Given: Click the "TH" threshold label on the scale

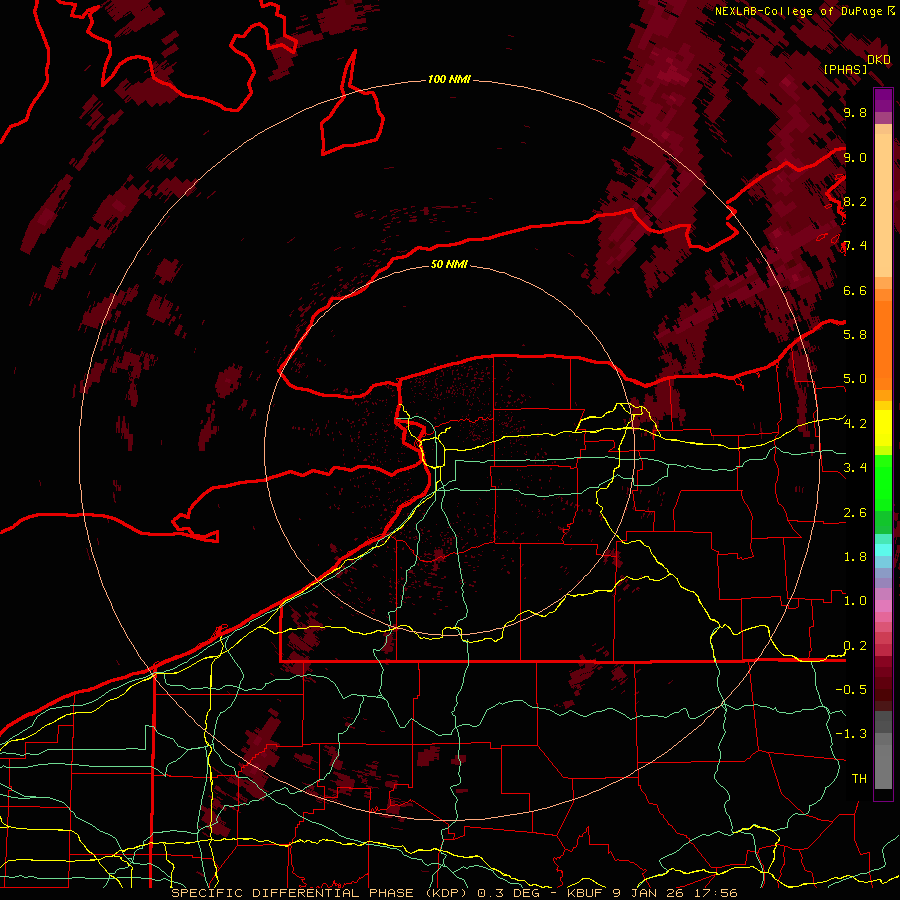Looking at the screenshot, I should pyautogui.click(x=859, y=778).
